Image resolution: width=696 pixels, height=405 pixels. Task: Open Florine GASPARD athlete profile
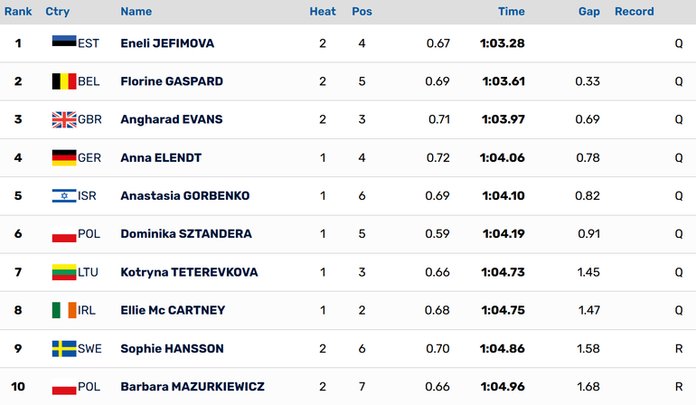(171, 81)
